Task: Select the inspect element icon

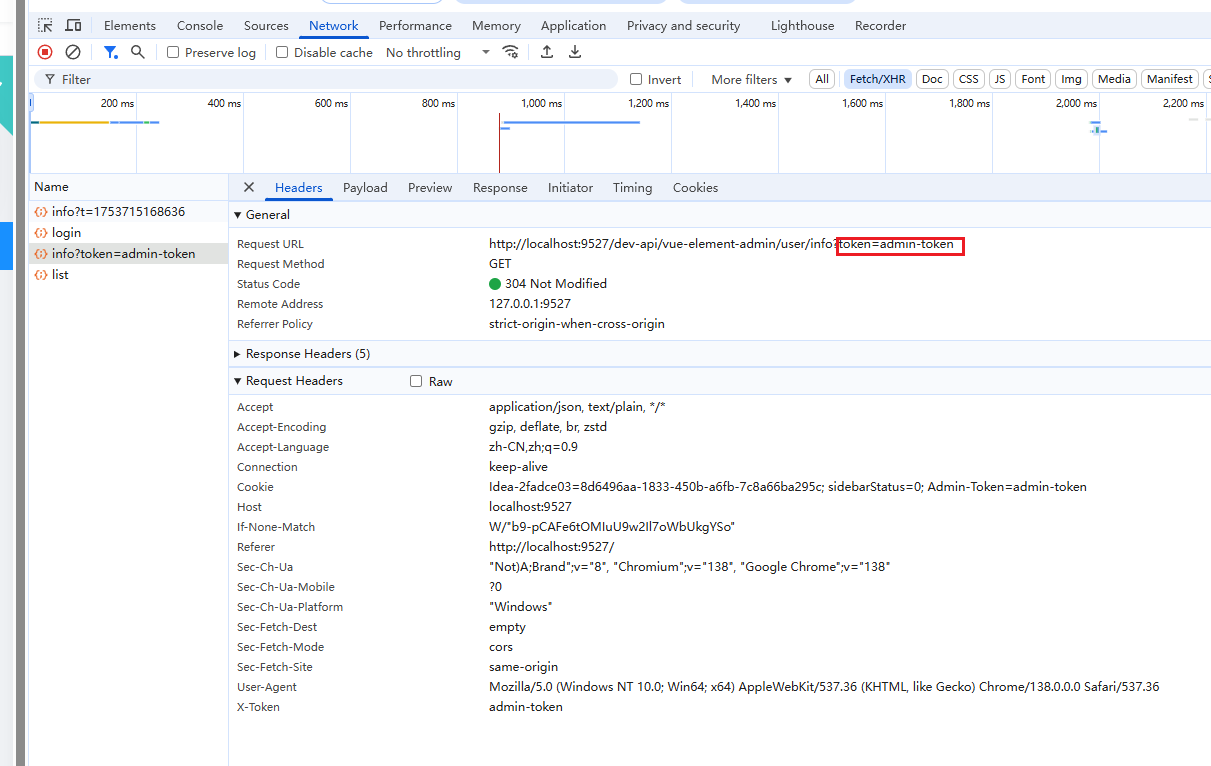Action: pyautogui.click(x=43, y=24)
